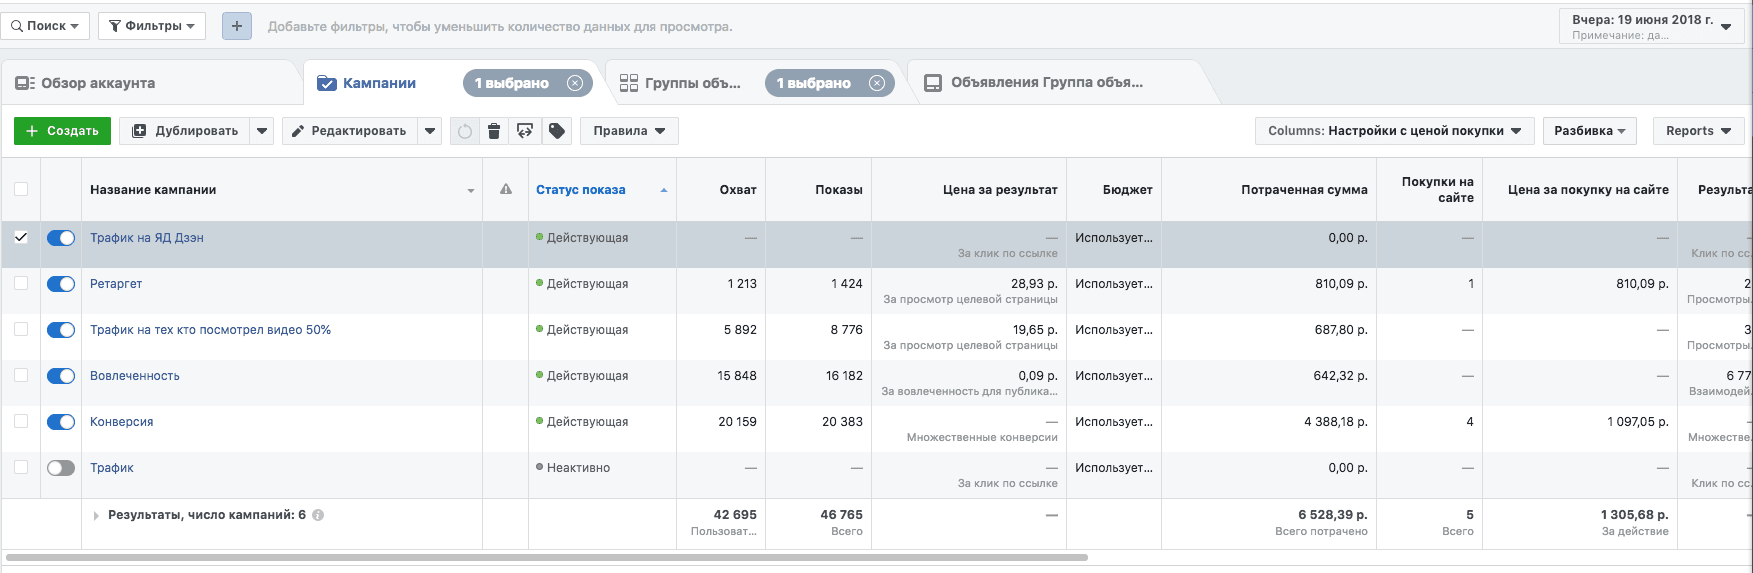Open the Ретаргет campaign link

point(116,284)
